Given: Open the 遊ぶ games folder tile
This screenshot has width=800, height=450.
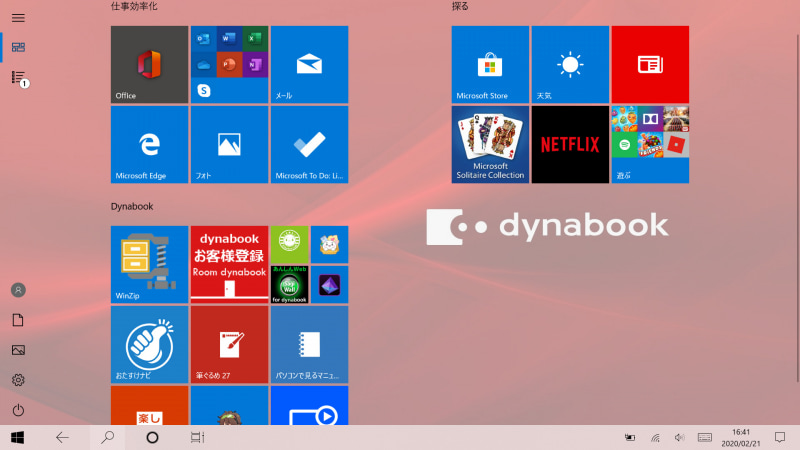Looking at the screenshot, I should click(651, 145).
